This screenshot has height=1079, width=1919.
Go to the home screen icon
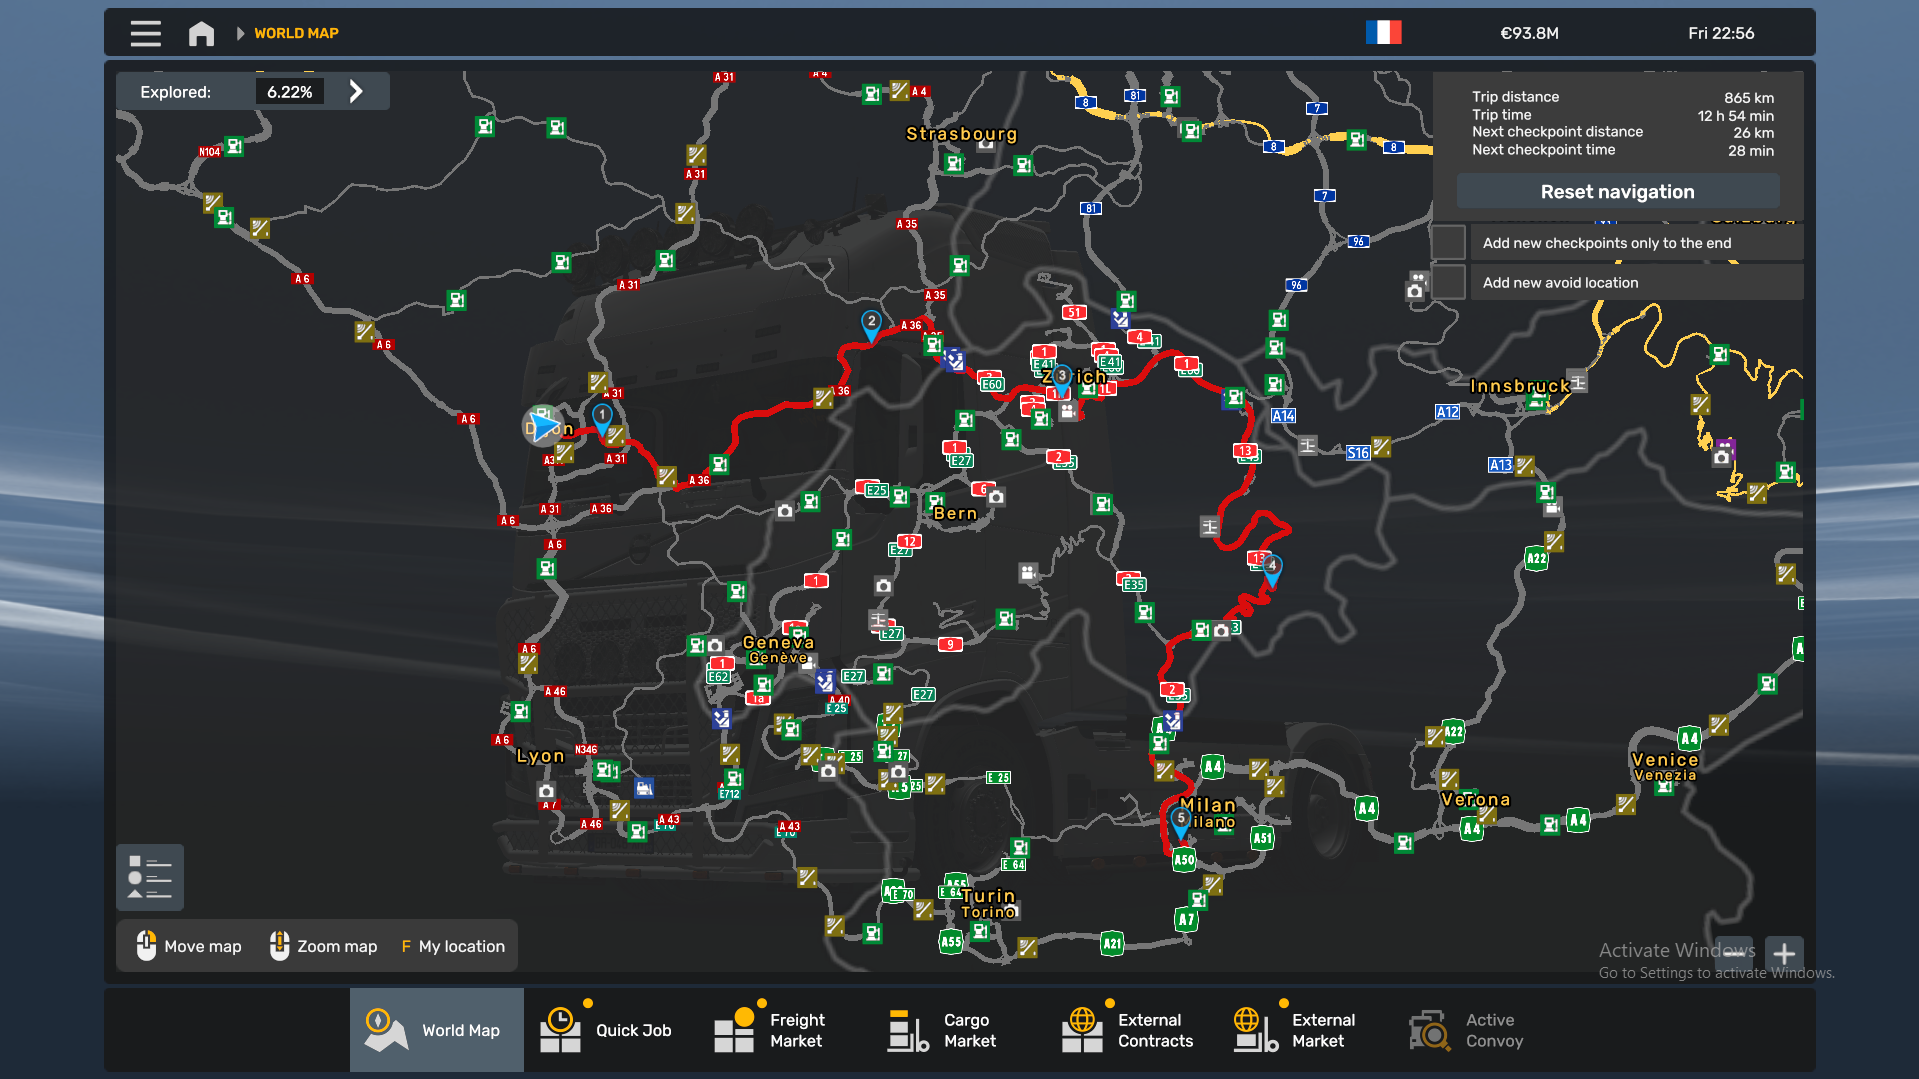pyautogui.click(x=201, y=33)
